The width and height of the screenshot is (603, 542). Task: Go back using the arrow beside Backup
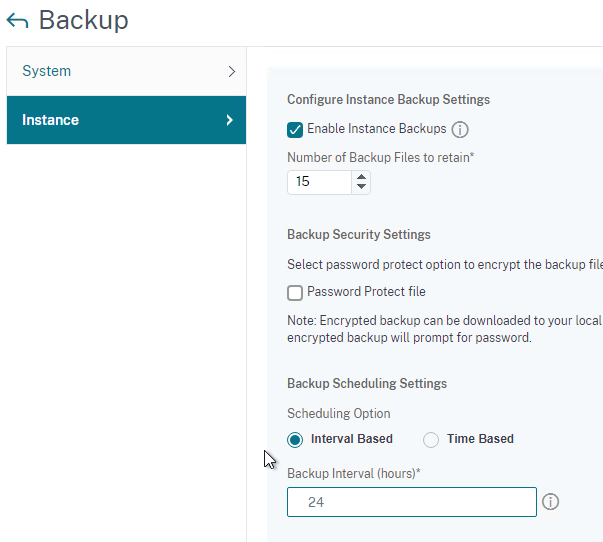click(17, 21)
